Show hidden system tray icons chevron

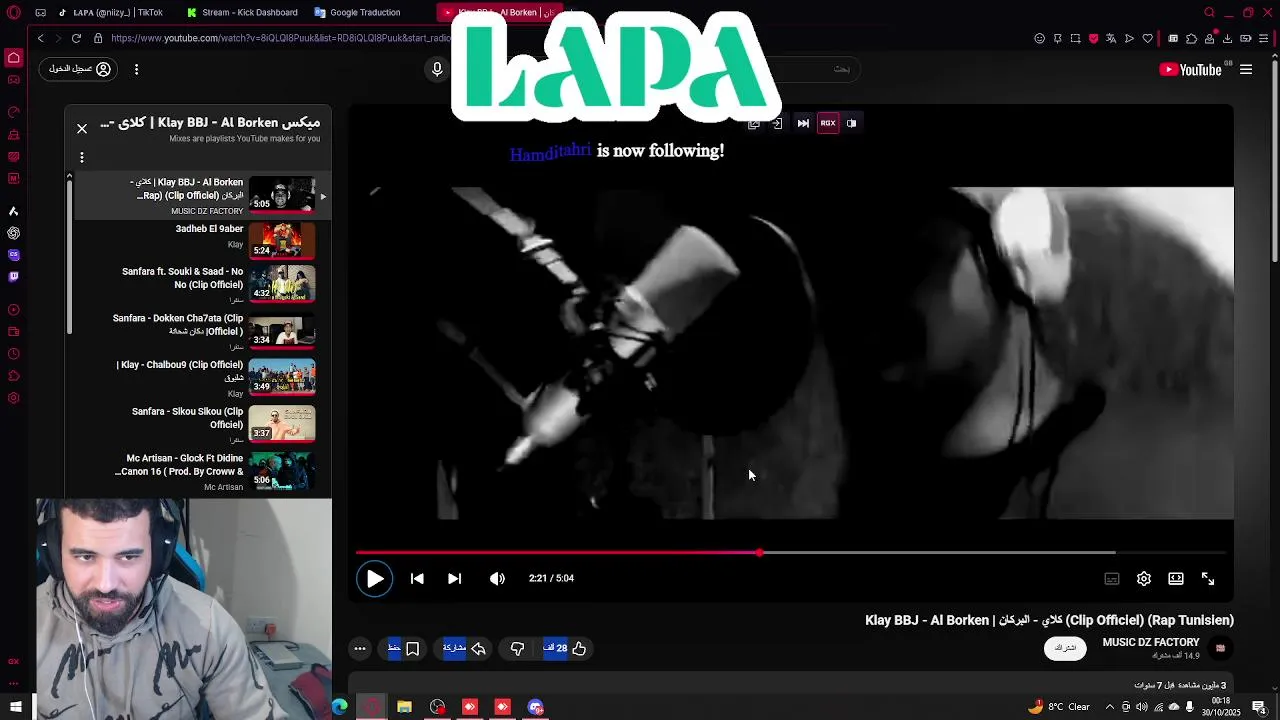tap(1109, 707)
